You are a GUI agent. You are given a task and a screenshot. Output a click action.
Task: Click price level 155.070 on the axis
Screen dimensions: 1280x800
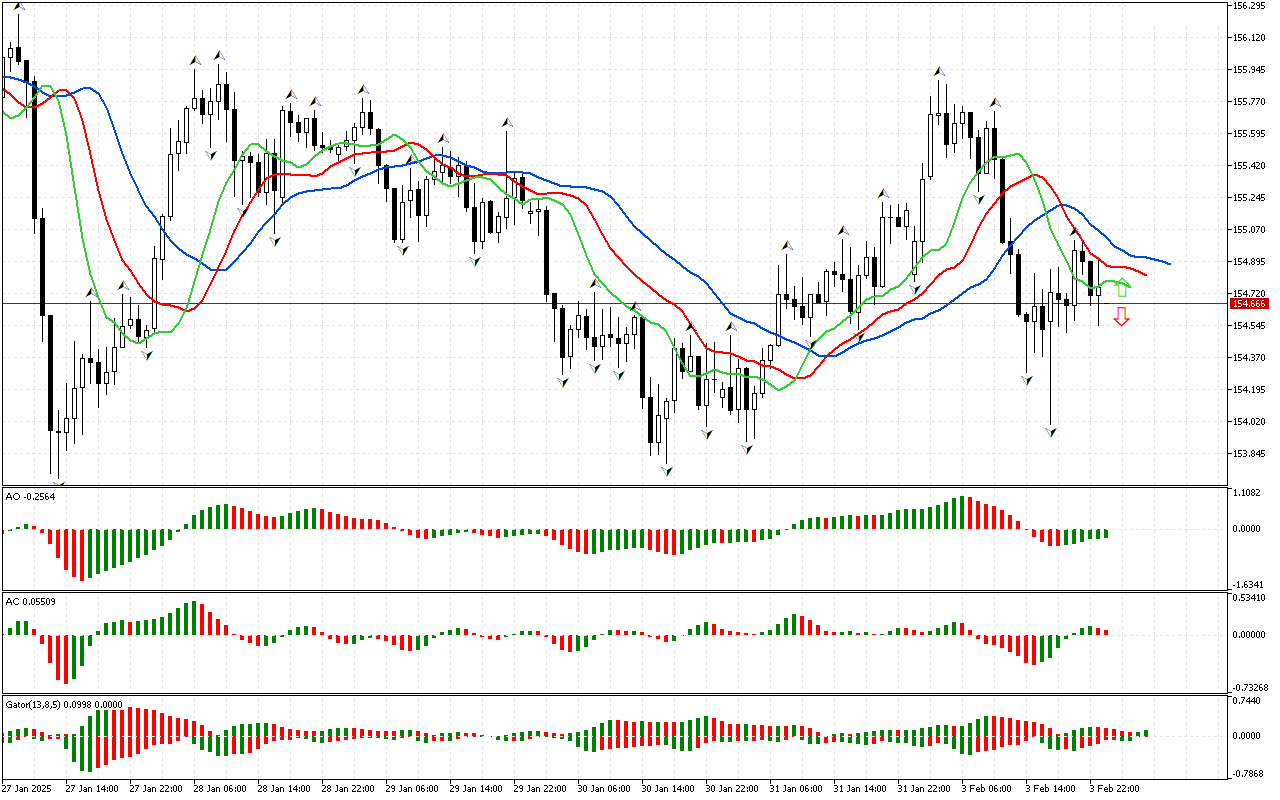click(x=1250, y=230)
